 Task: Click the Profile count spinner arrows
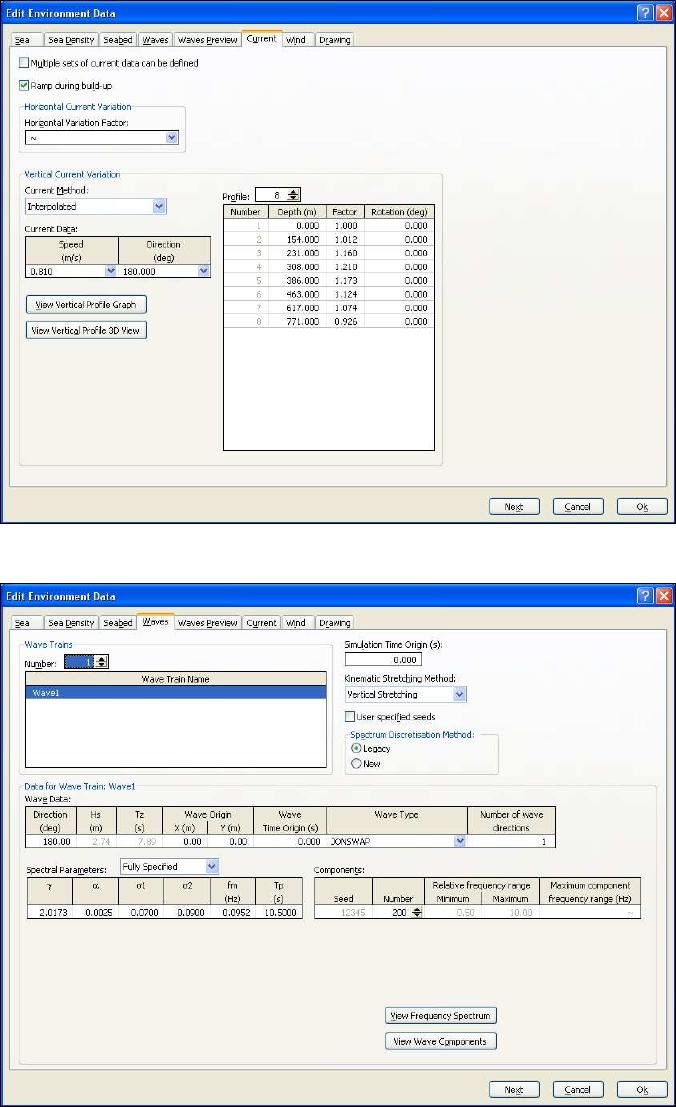[294, 195]
